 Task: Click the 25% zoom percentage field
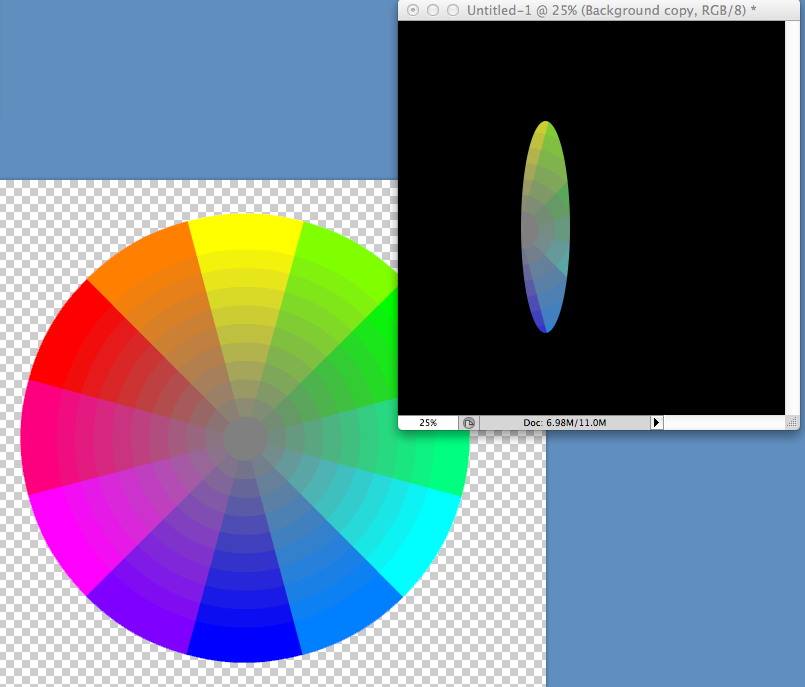point(428,422)
